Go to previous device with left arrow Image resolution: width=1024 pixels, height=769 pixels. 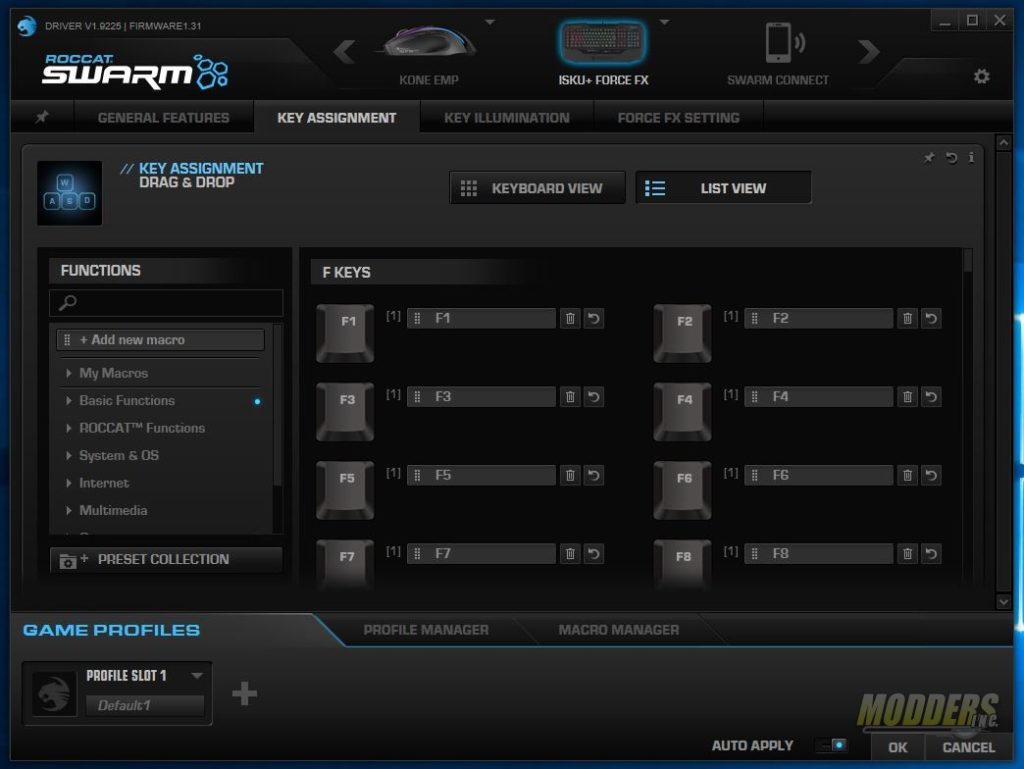pos(344,51)
